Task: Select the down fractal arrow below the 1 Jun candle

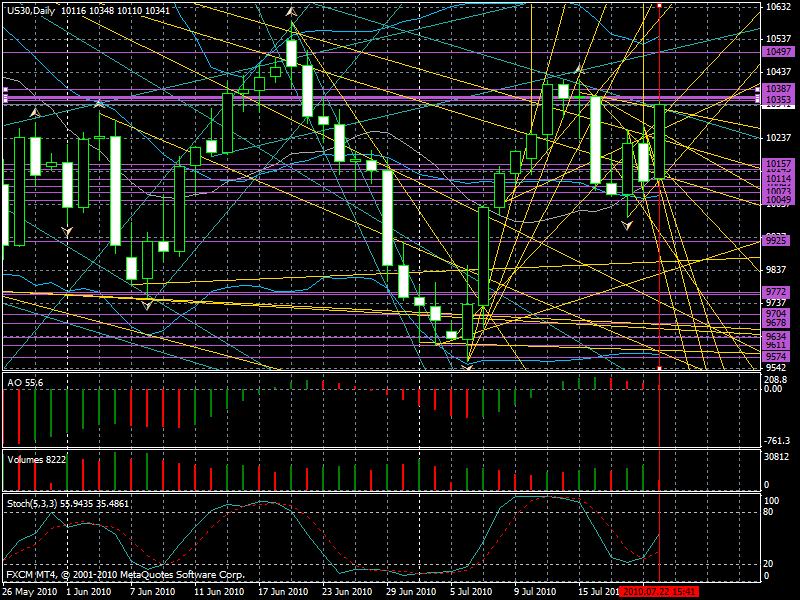Action: pyautogui.click(x=67, y=232)
